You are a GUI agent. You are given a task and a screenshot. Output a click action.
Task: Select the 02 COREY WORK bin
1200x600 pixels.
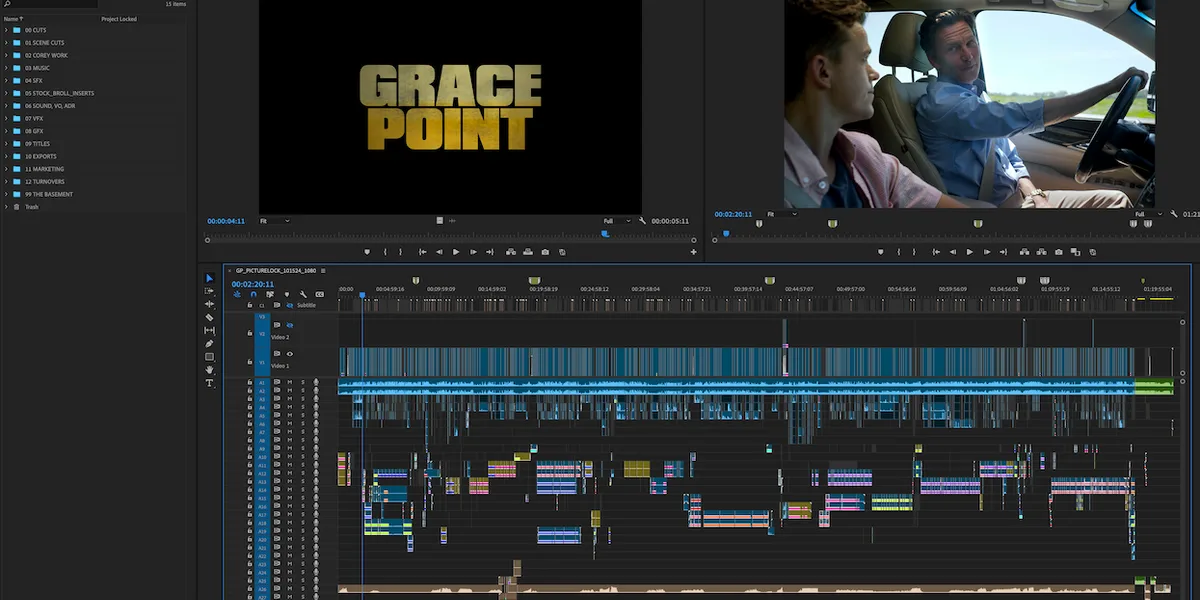click(46, 55)
